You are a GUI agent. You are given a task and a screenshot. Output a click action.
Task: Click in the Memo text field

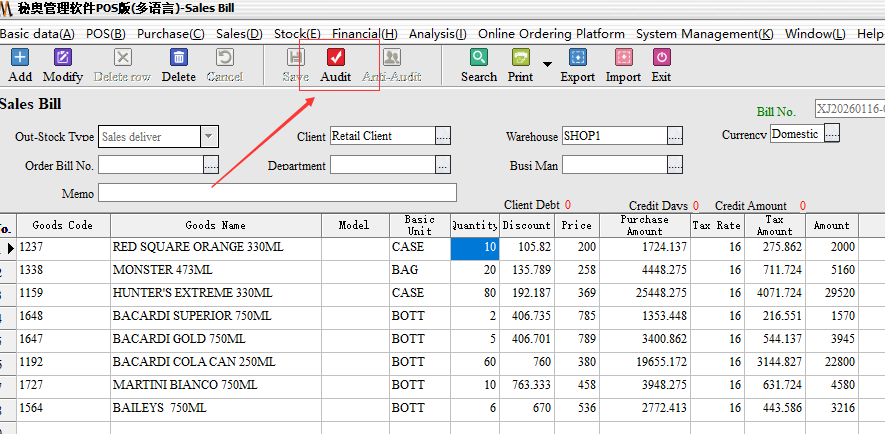tap(277, 193)
